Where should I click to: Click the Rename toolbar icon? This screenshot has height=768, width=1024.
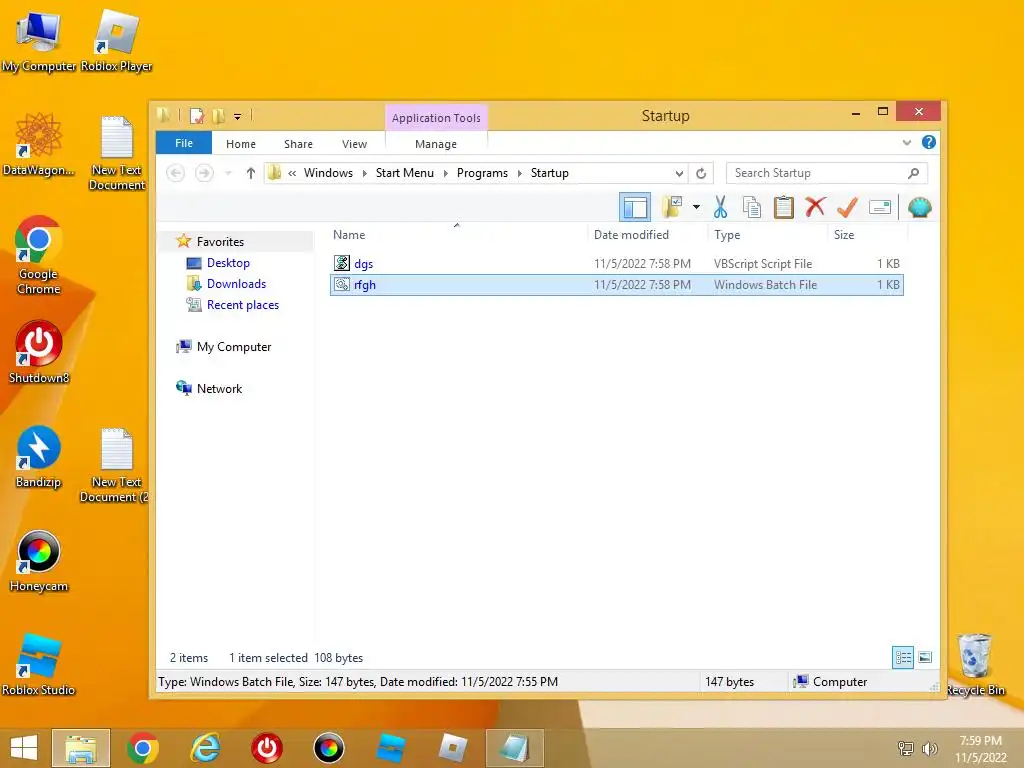click(x=880, y=208)
